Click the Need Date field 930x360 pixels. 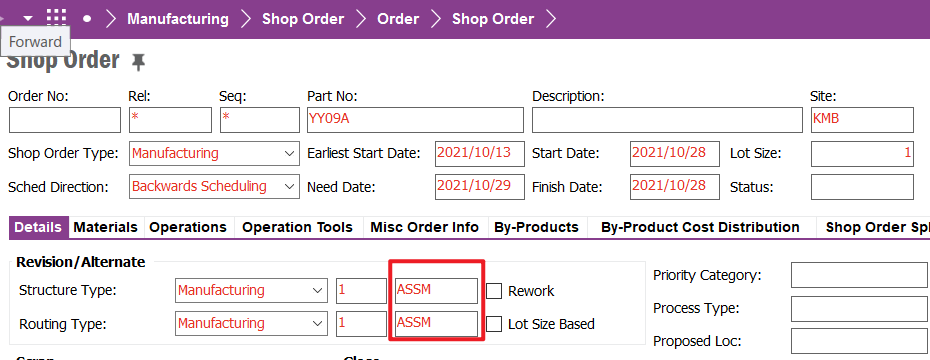[x=480, y=186]
